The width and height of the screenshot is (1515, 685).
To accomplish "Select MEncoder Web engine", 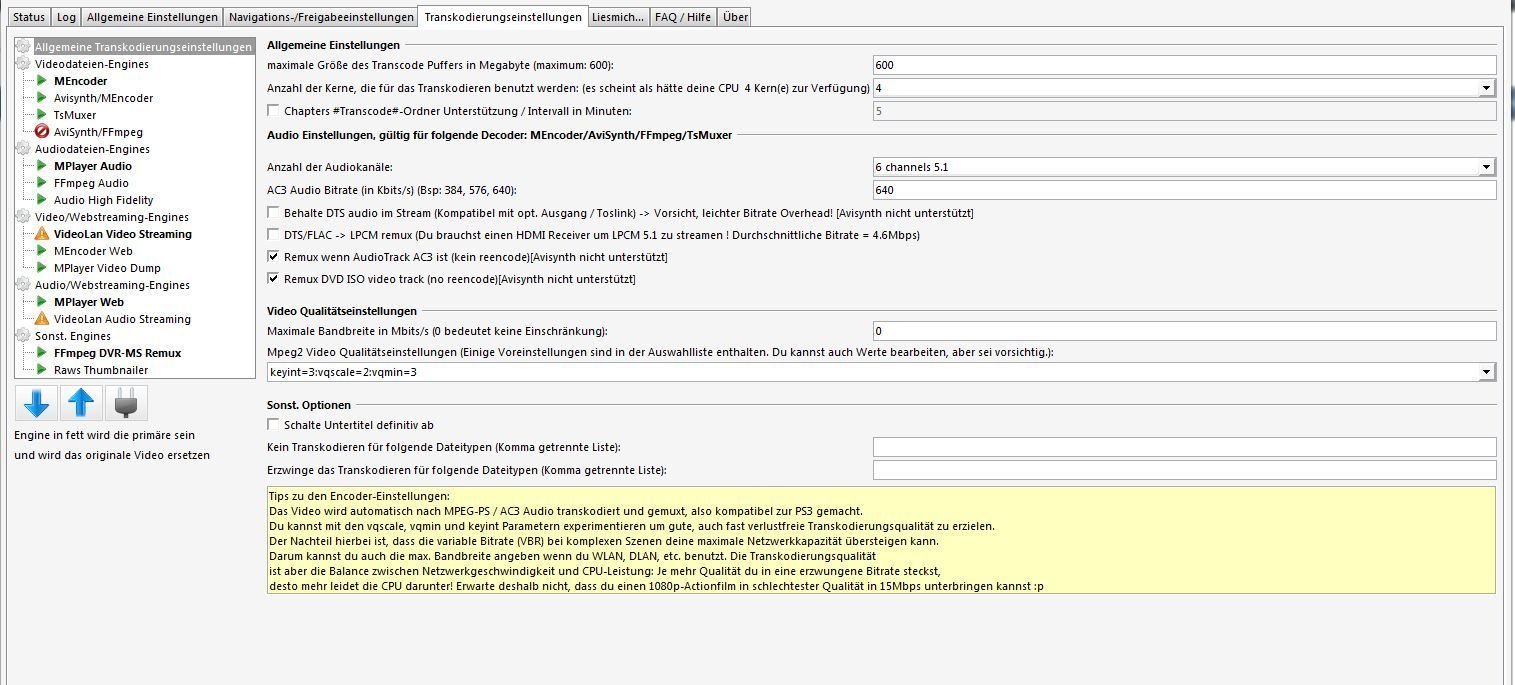I will [93, 251].
